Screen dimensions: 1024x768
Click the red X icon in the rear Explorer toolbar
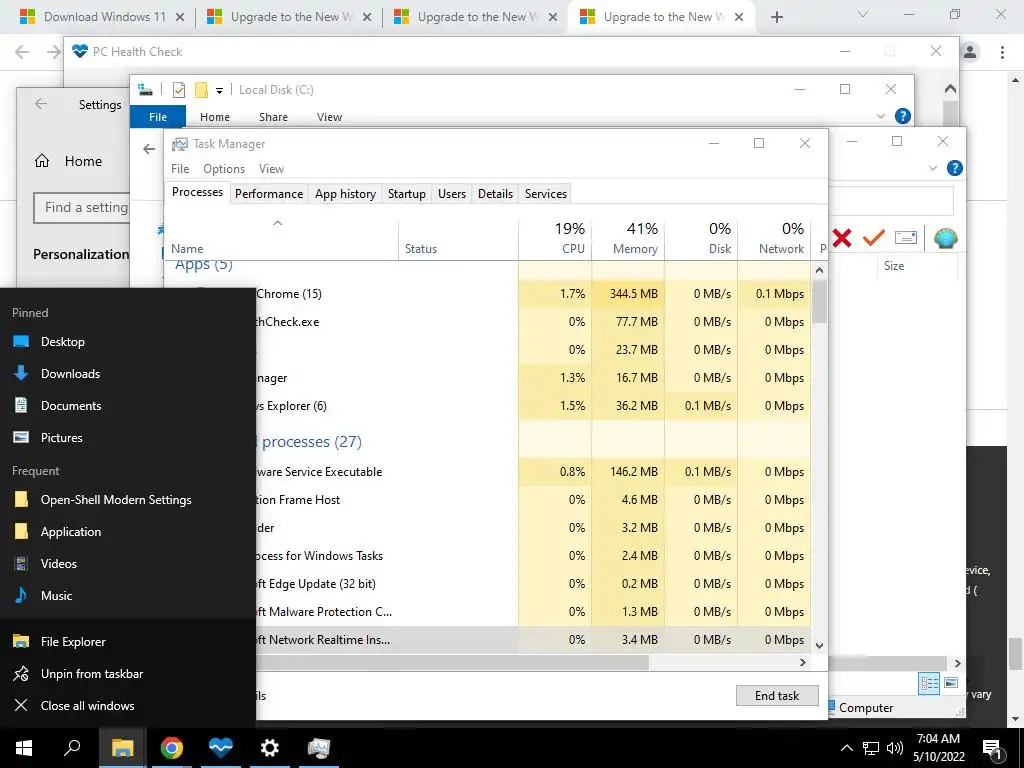click(842, 238)
